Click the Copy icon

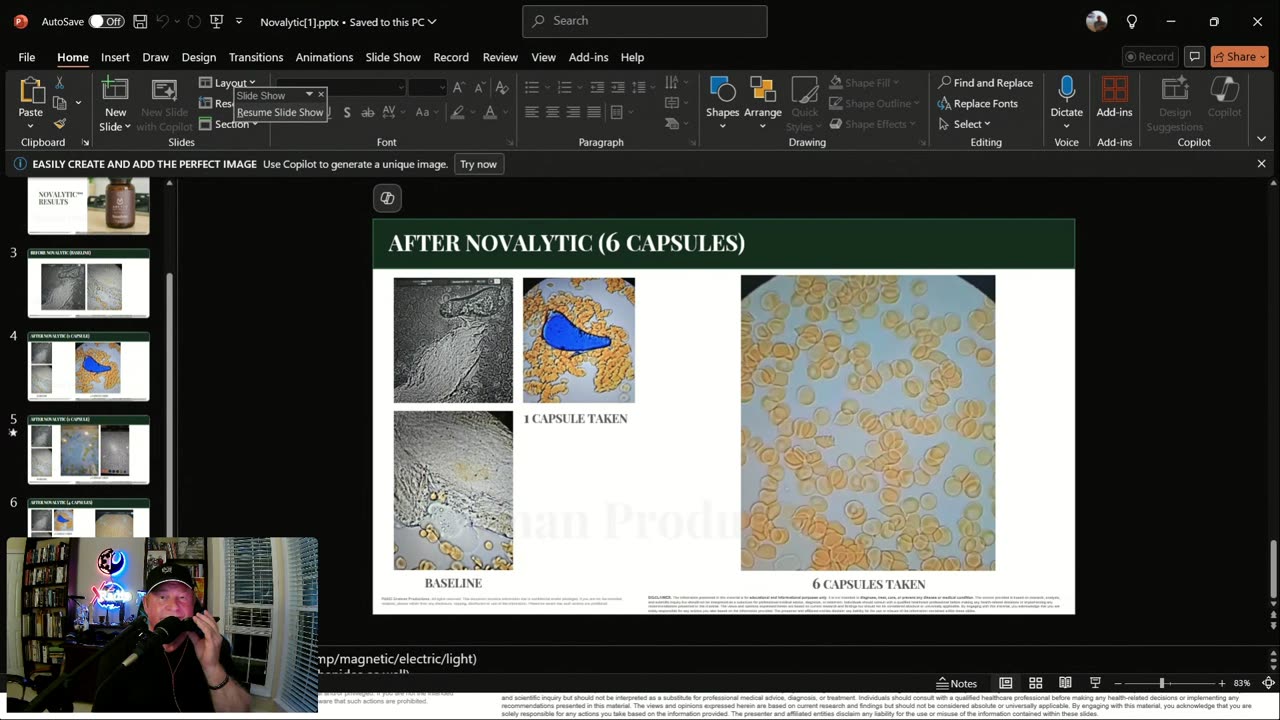coord(60,102)
